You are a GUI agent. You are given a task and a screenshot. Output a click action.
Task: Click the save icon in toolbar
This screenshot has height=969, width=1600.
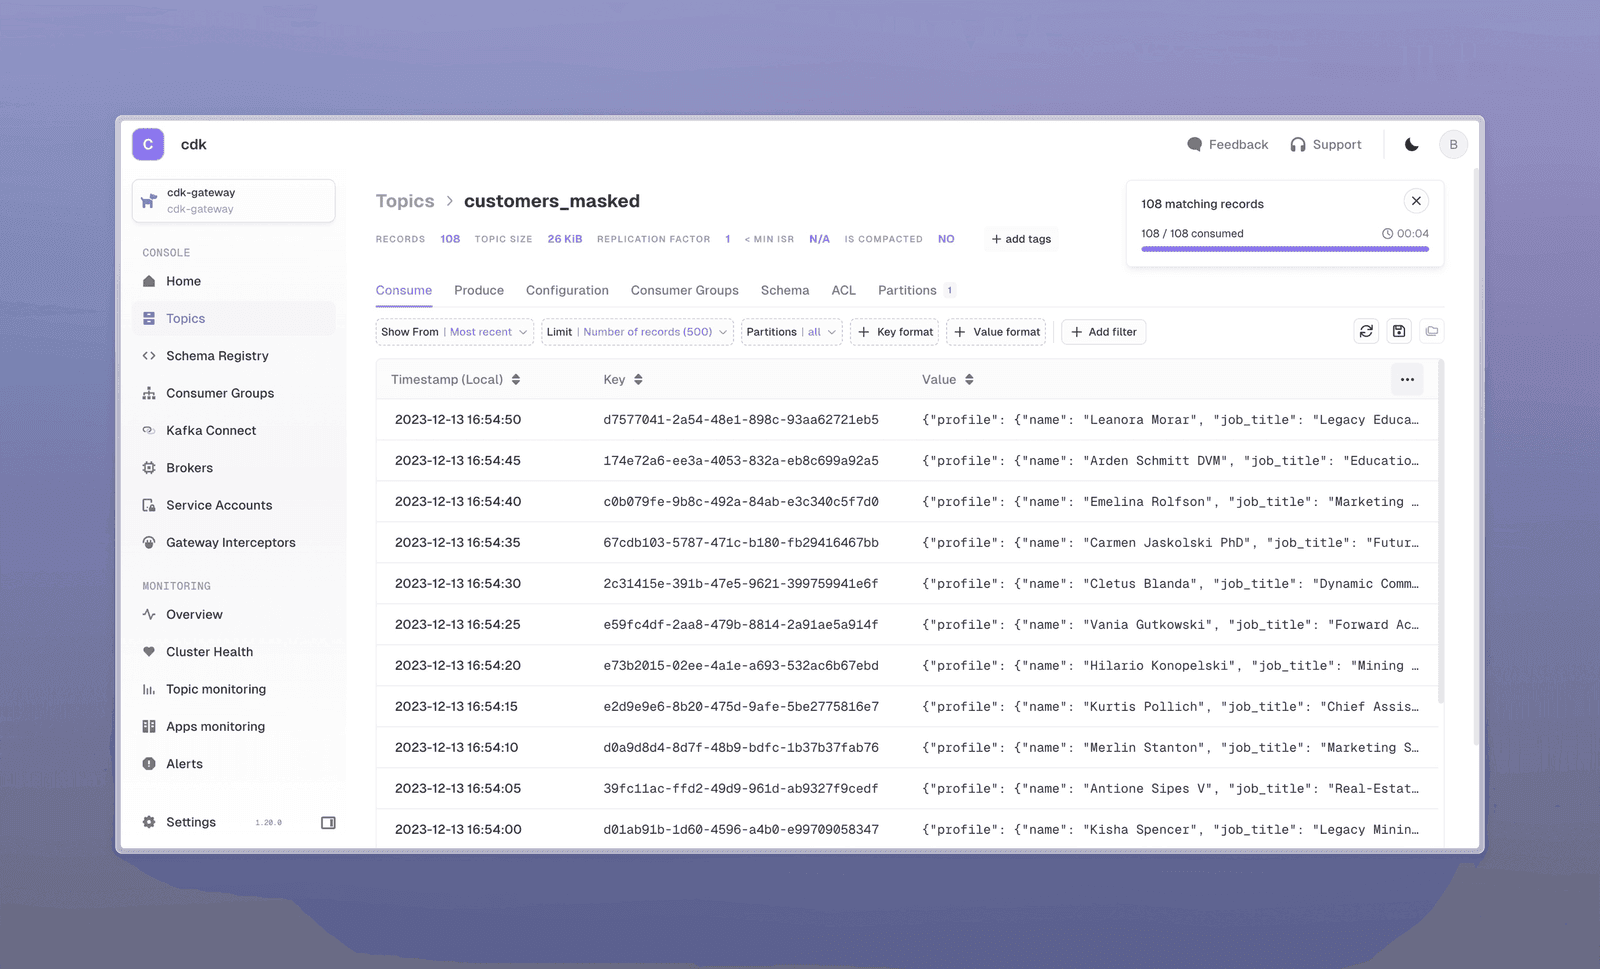tap(1399, 331)
